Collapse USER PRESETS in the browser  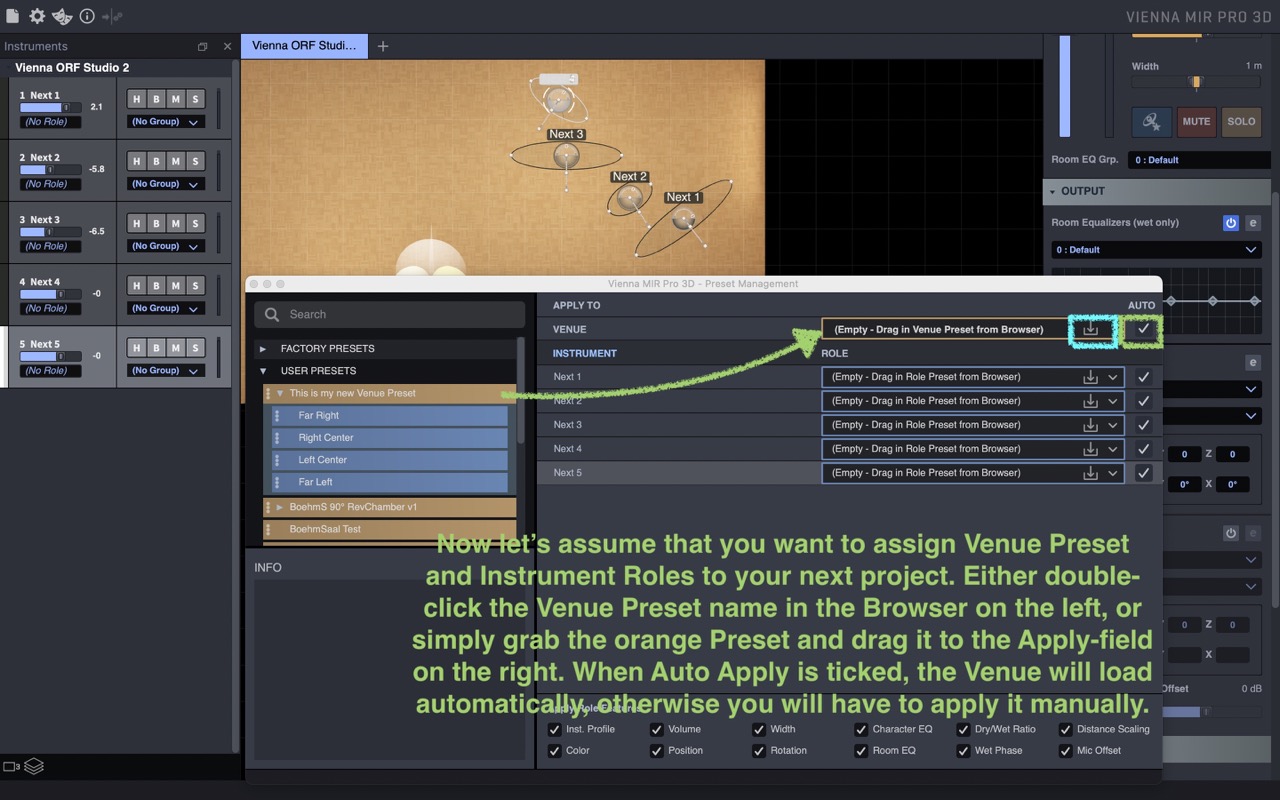[263, 371]
